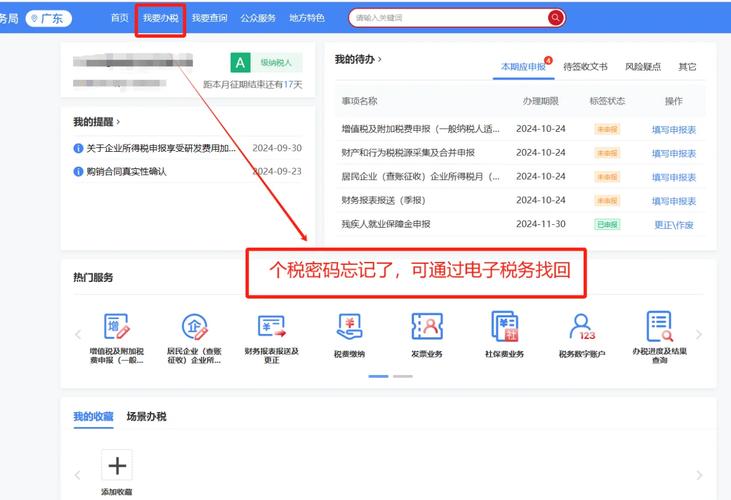Click the 增值税及附加税费申报 service icon
Viewport: 731px width, 500px height.
tap(117, 327)
